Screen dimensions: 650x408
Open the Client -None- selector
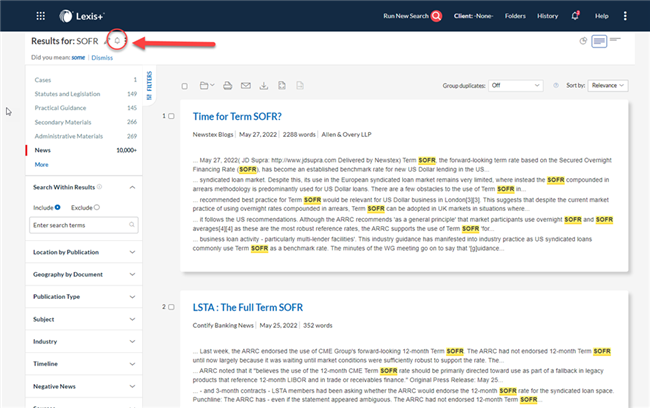[473, 16]
